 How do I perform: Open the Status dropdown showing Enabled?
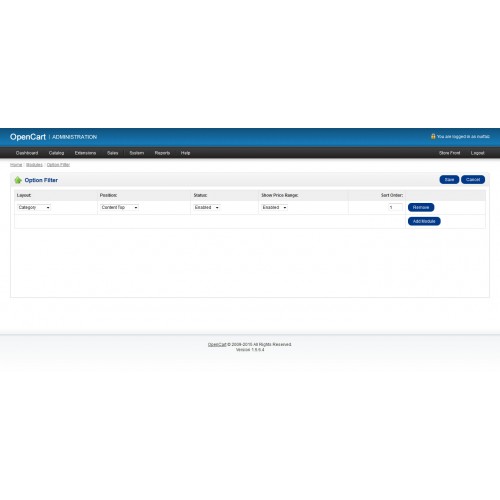[x=207, y=207]
